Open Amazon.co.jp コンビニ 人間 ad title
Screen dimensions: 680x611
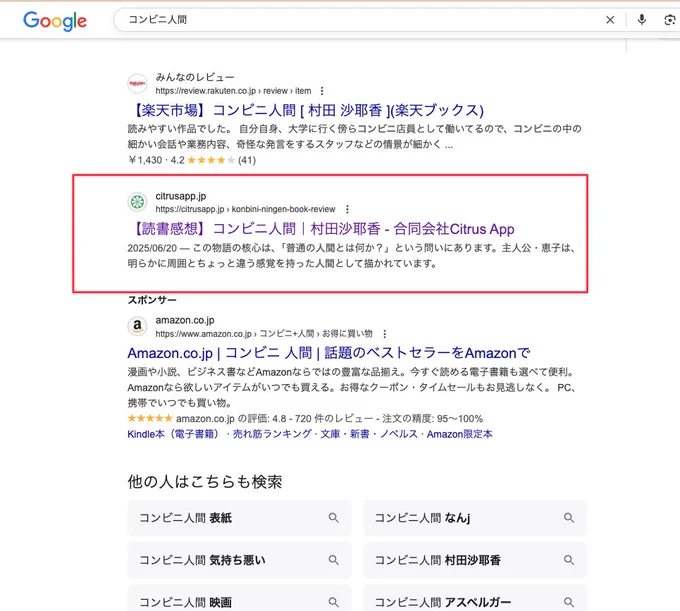(329, 353)
